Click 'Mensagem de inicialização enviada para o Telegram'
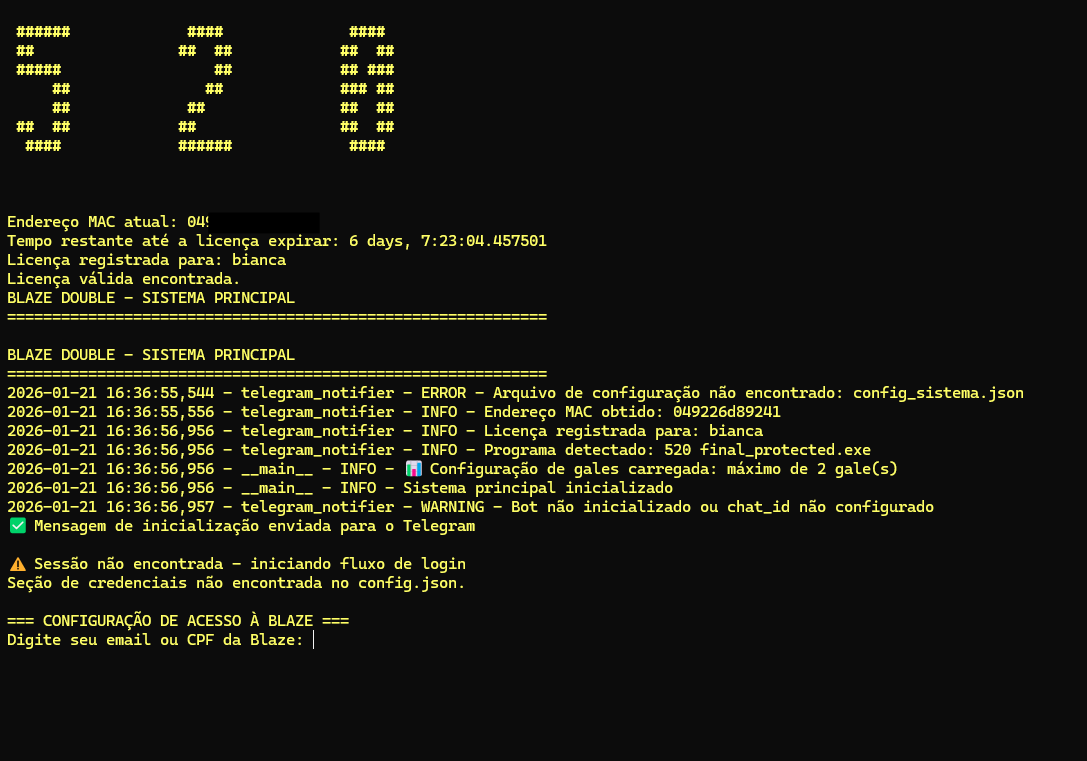This screenshot has height=761, width=1087. click(x=254, y=526)
